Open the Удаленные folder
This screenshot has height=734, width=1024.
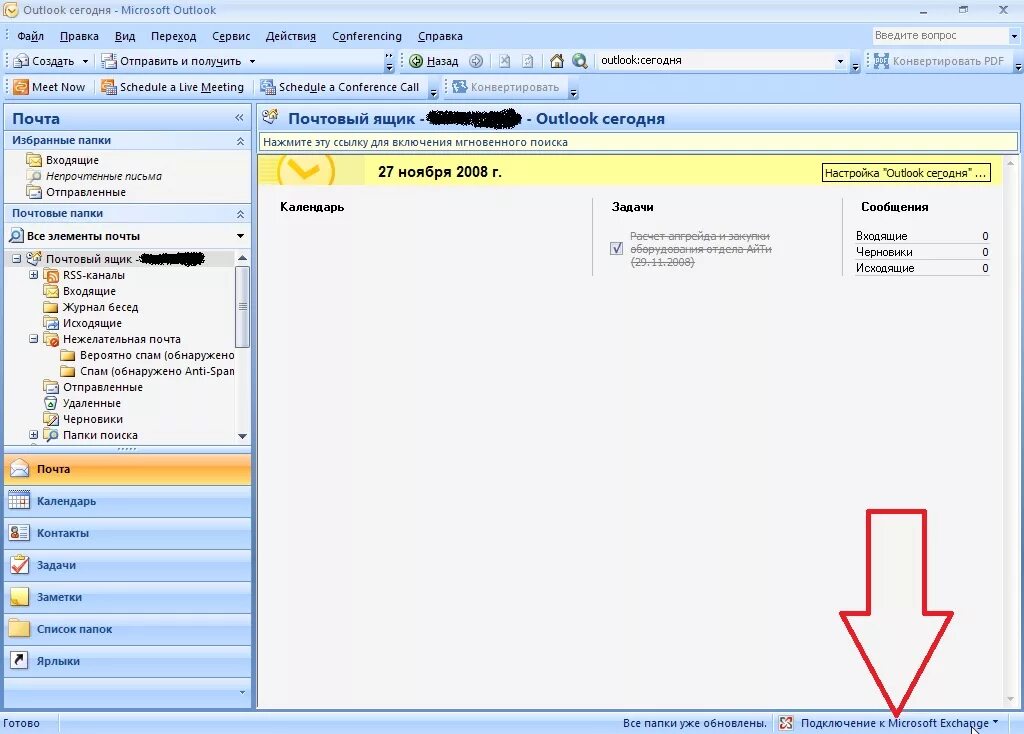click(91, 403)
